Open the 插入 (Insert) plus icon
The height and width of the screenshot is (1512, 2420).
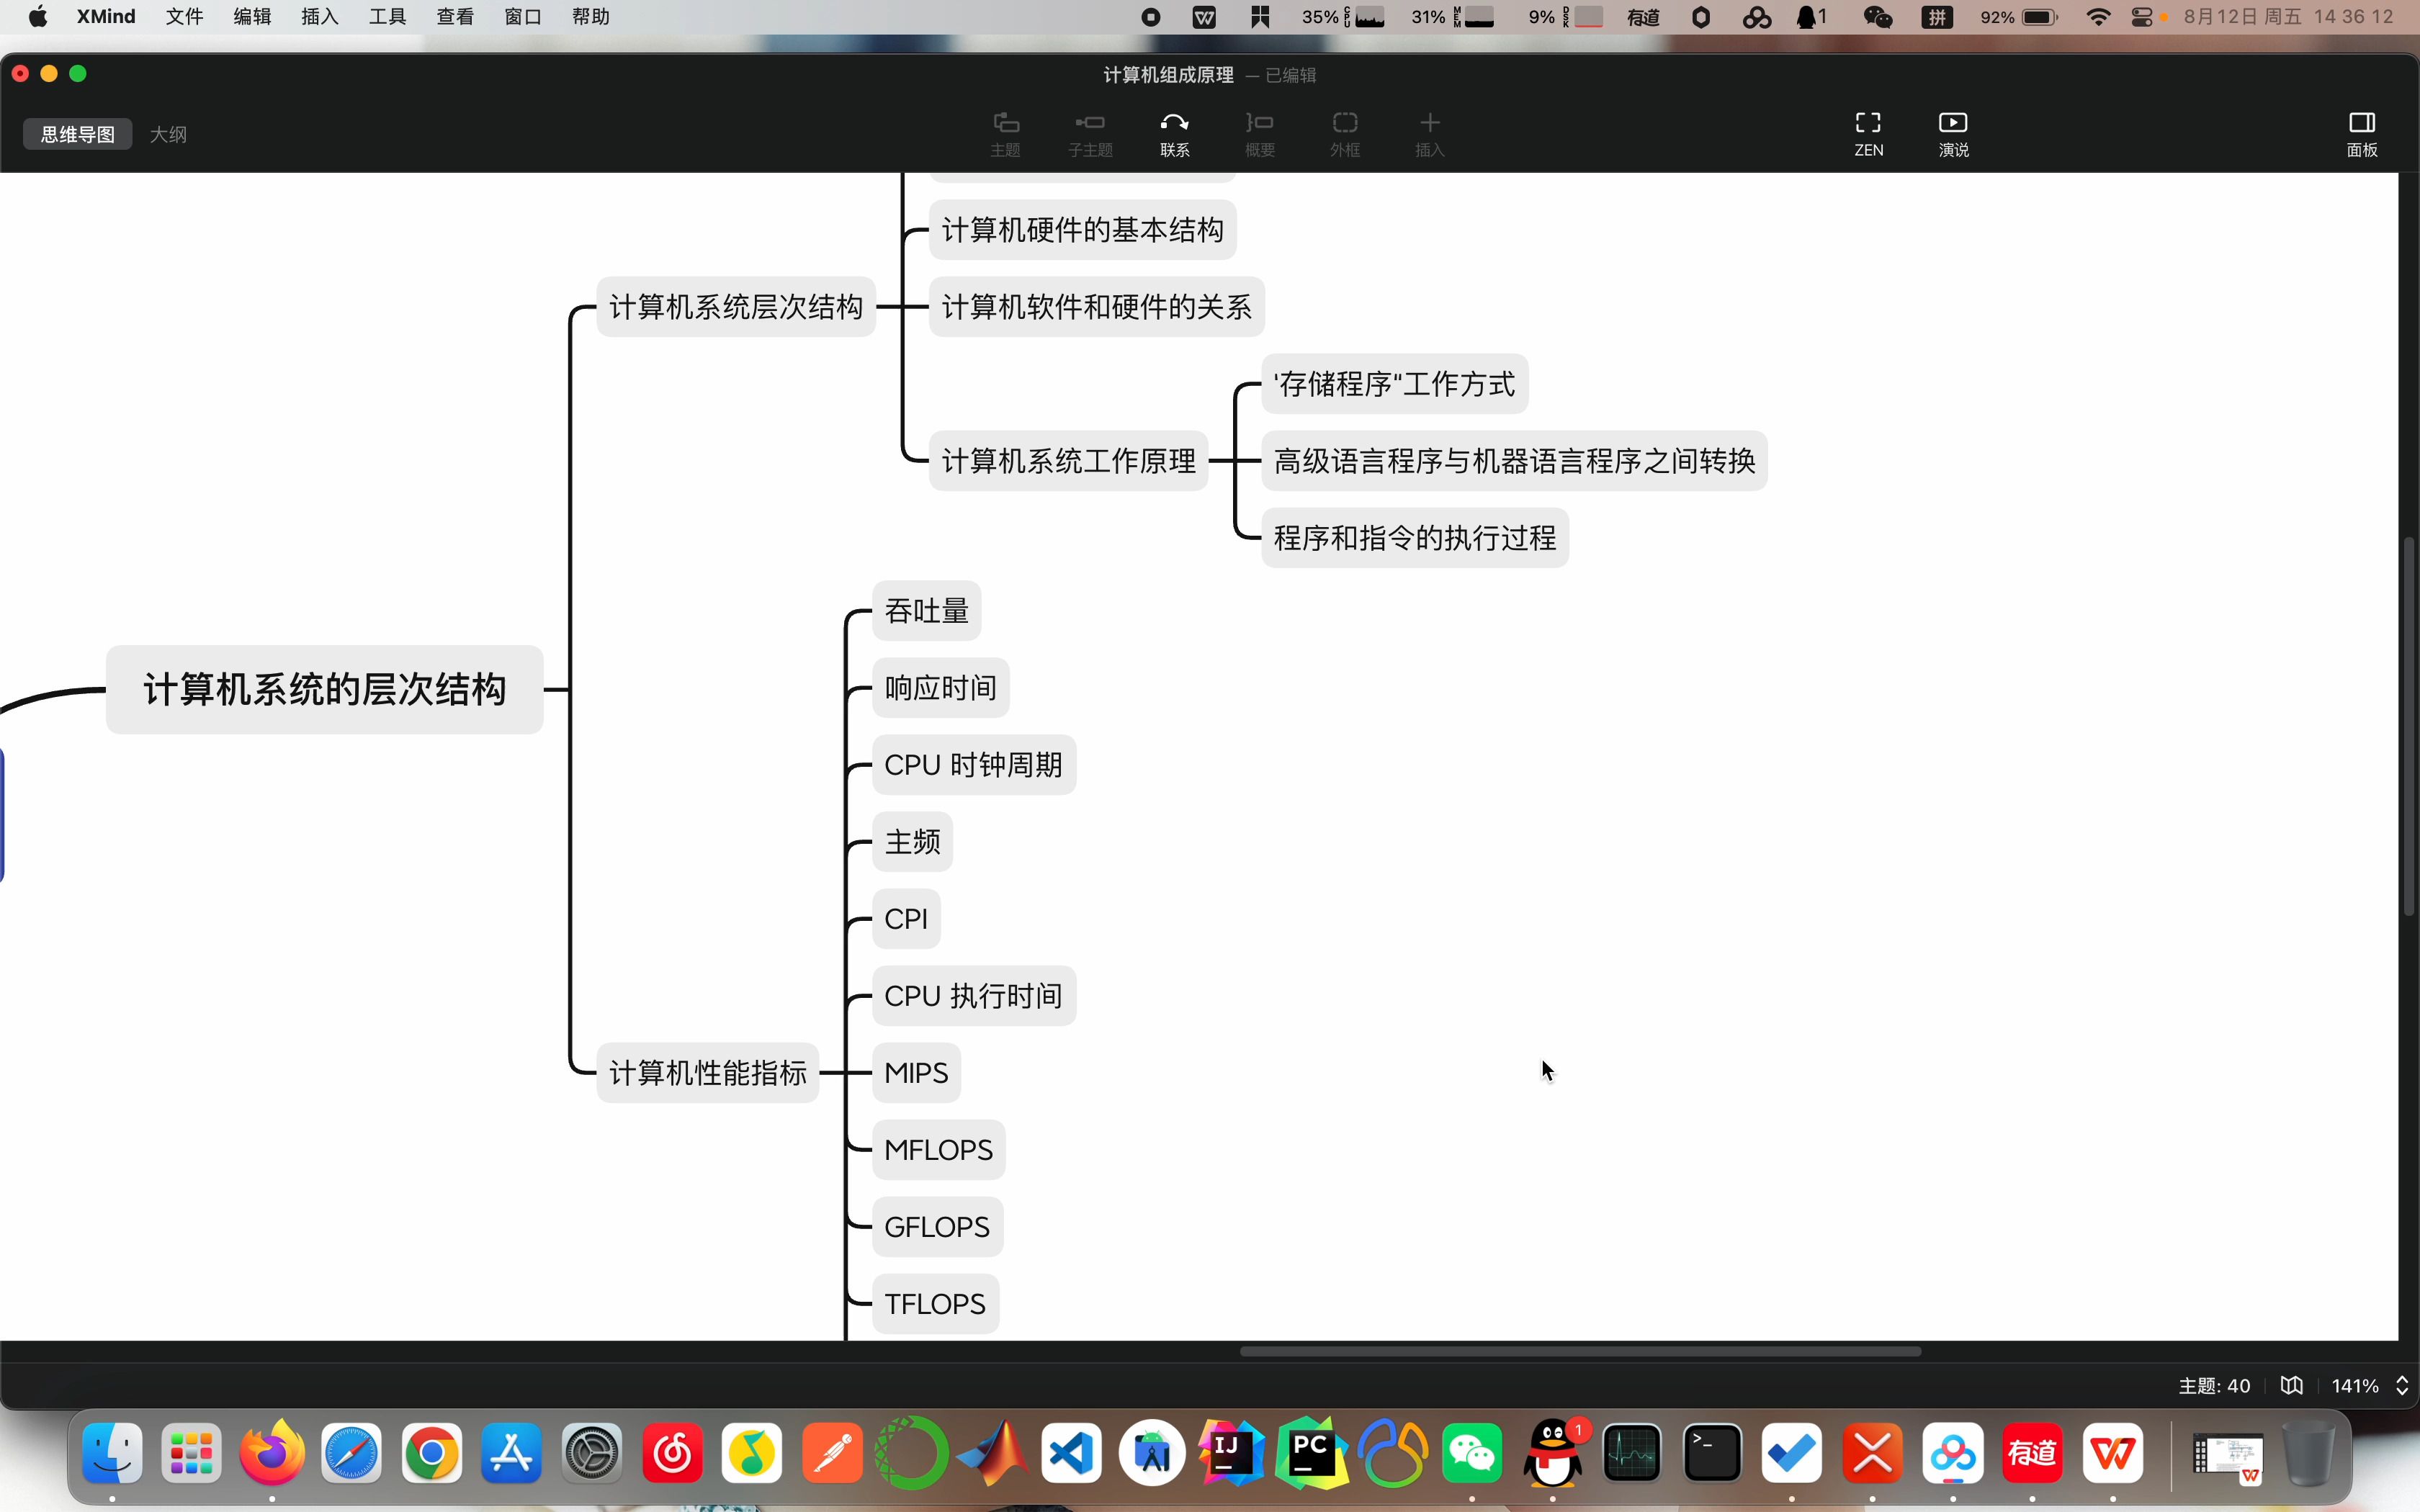click(x=1429, y=133)
